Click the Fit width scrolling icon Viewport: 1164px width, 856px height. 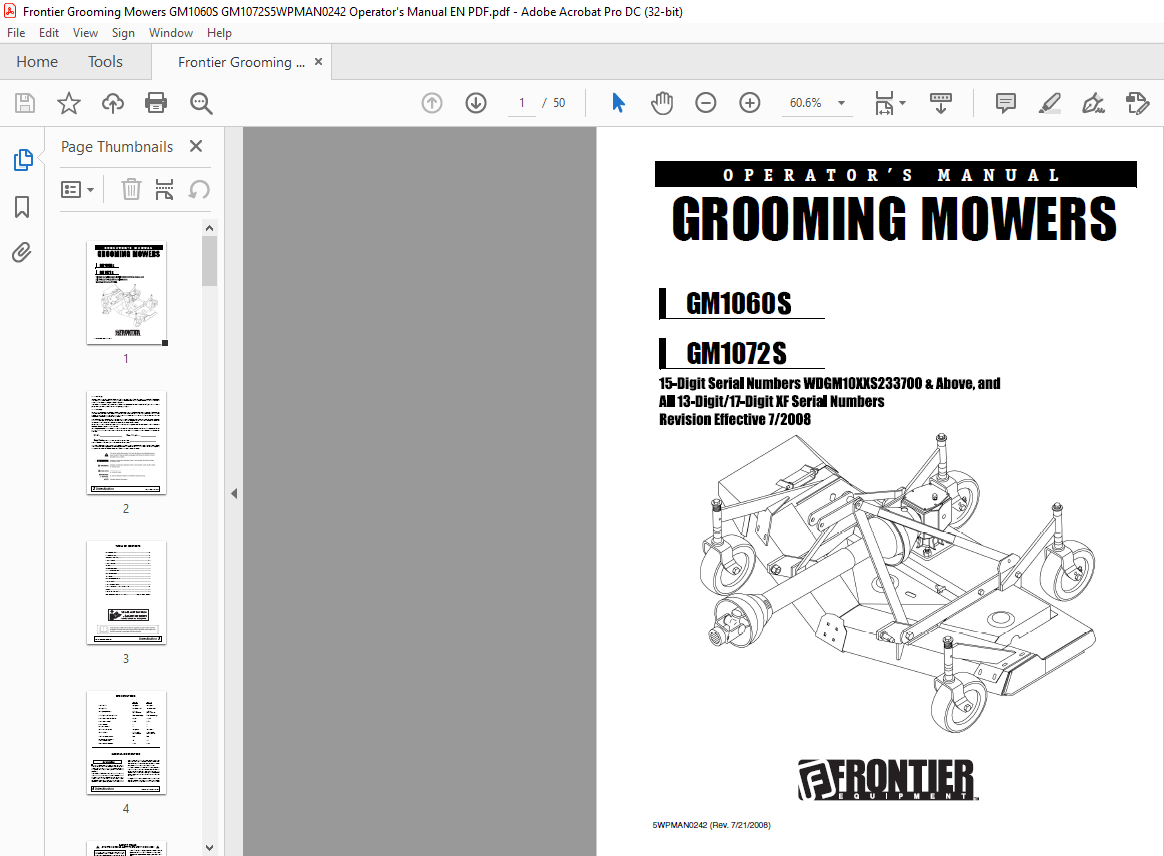coord(884,103)
